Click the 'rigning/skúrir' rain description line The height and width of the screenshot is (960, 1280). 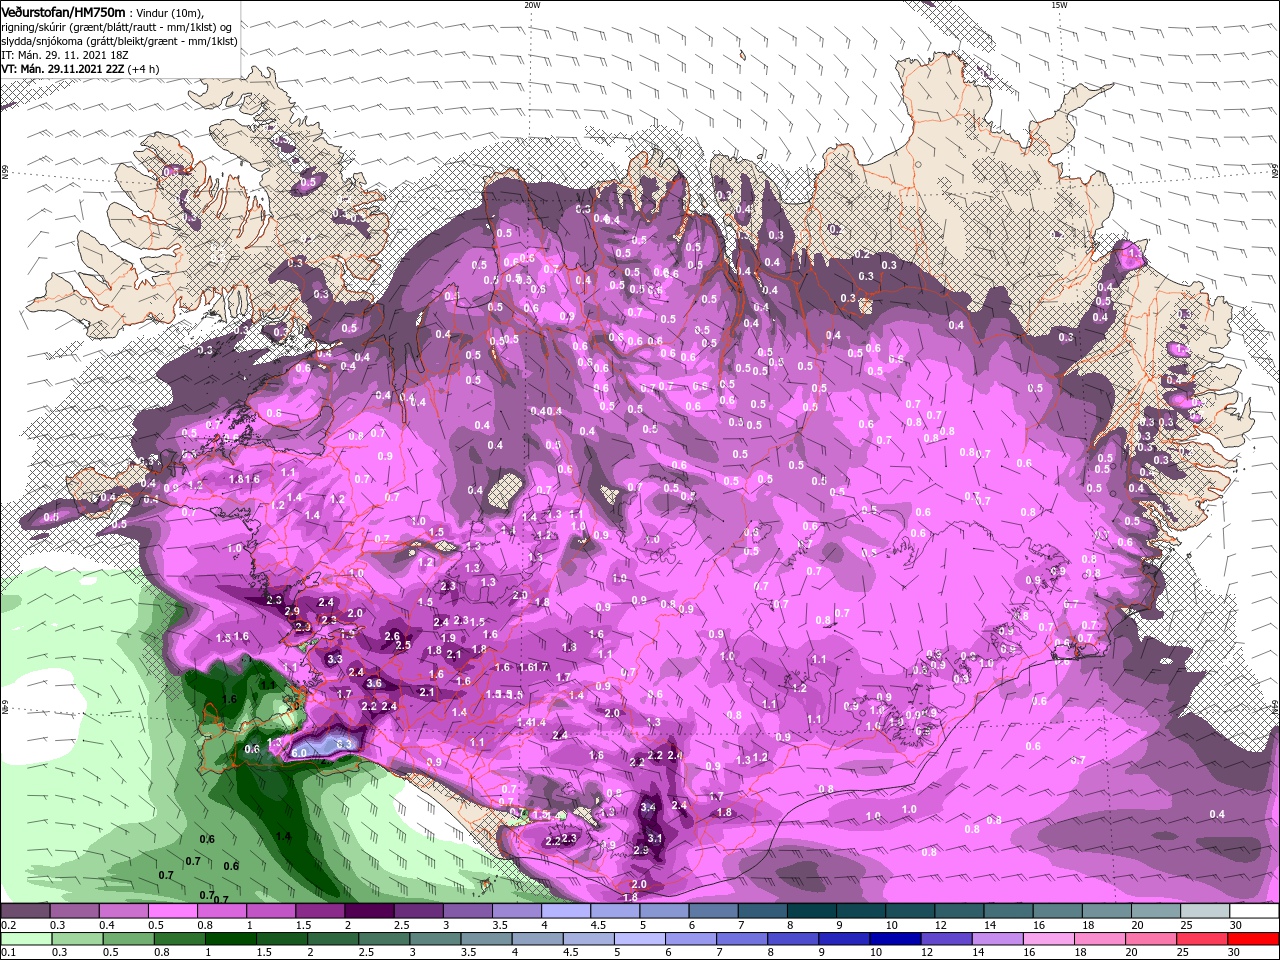(116, 26)
